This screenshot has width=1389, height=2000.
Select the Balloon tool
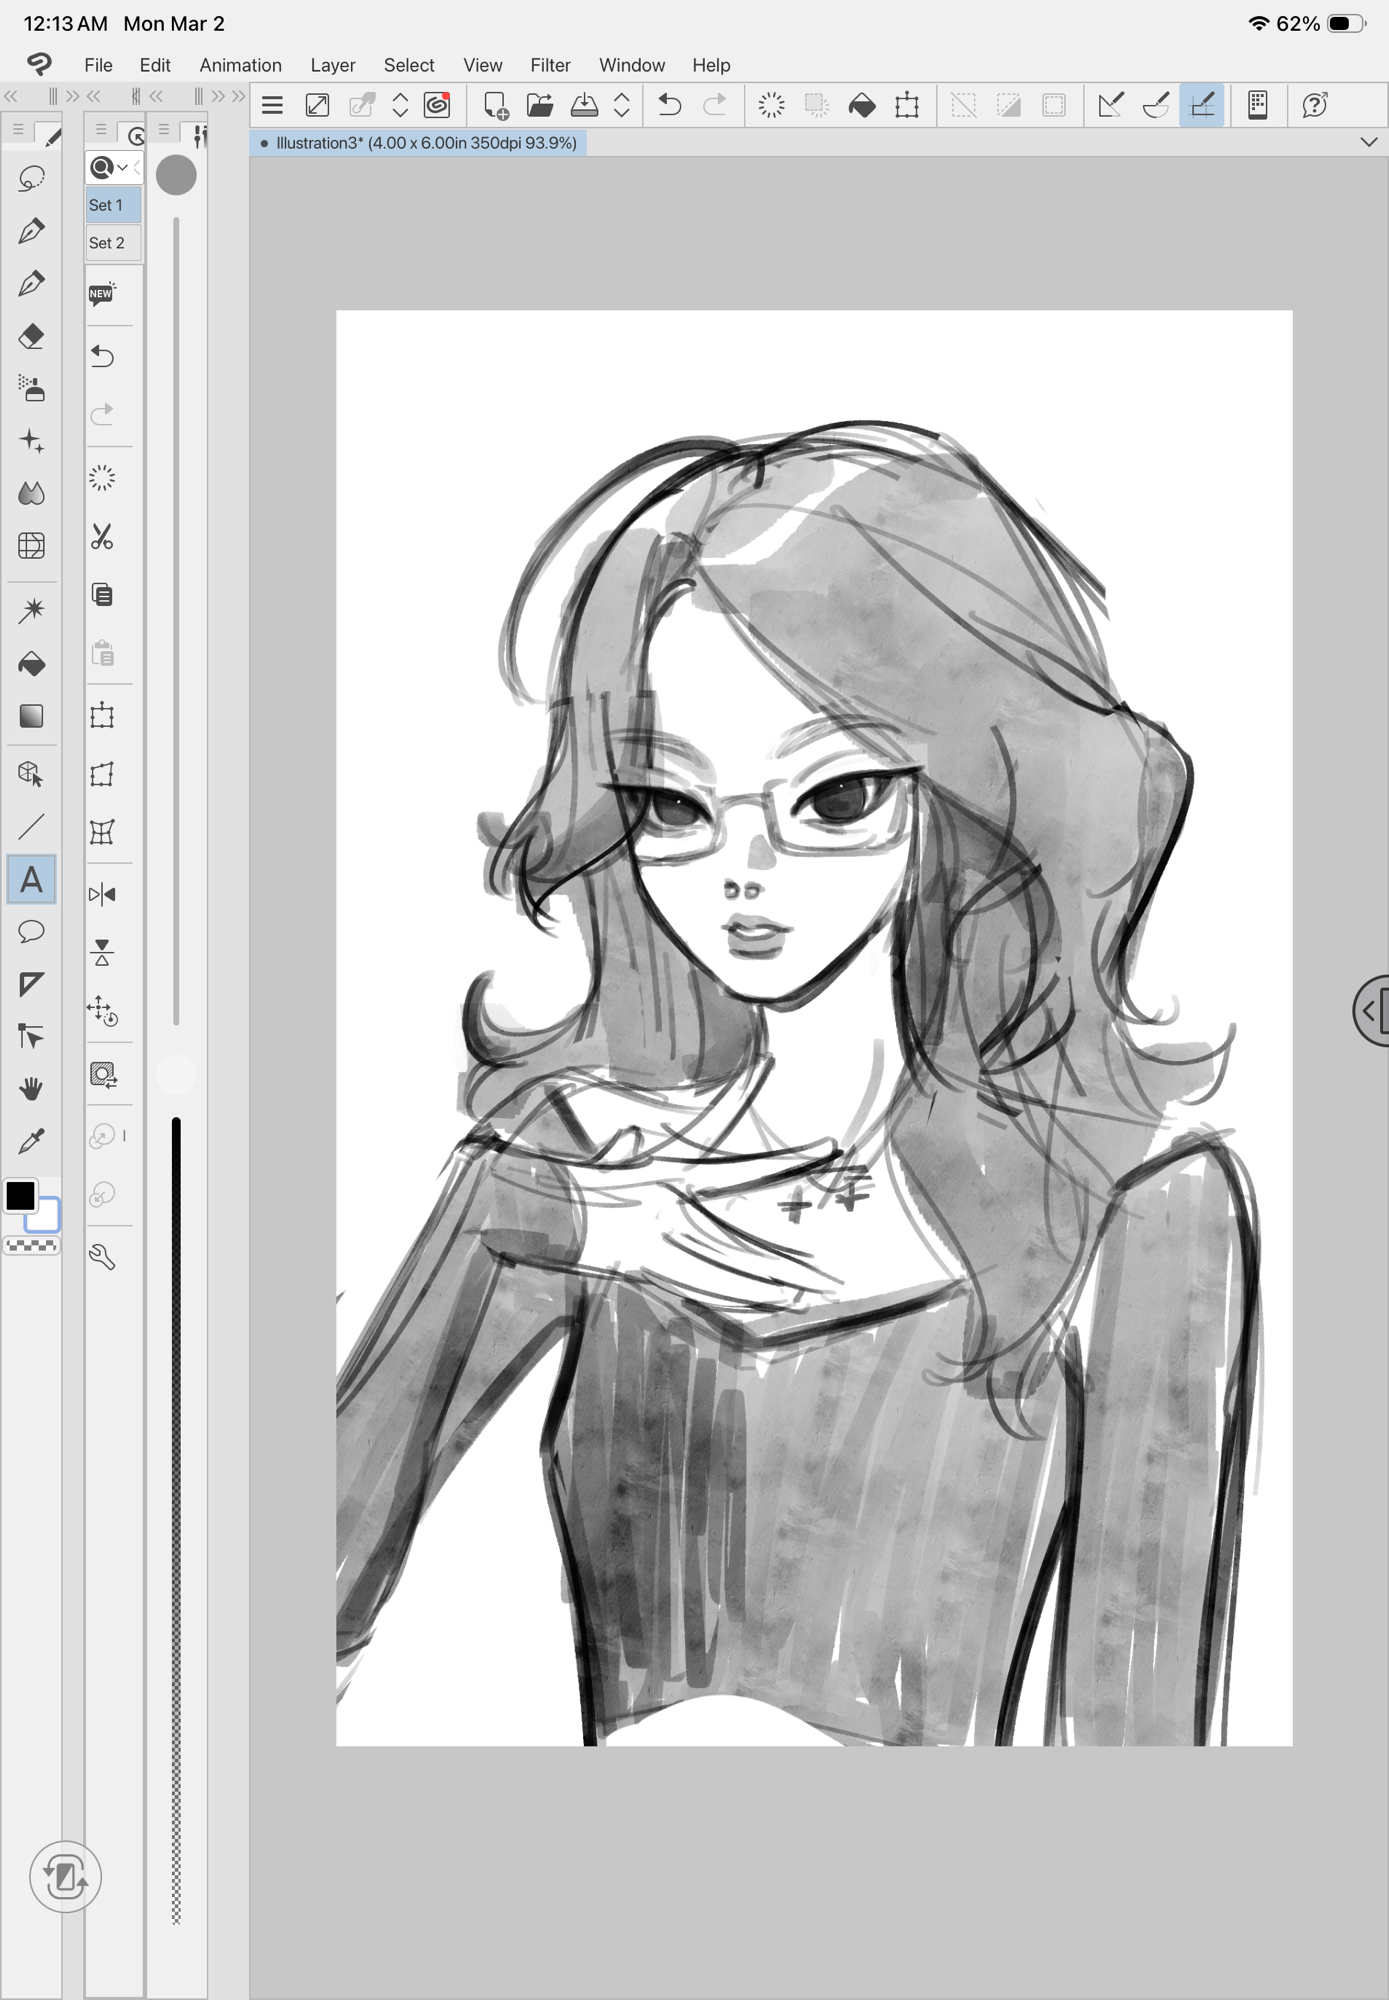[x=31, y=932]
